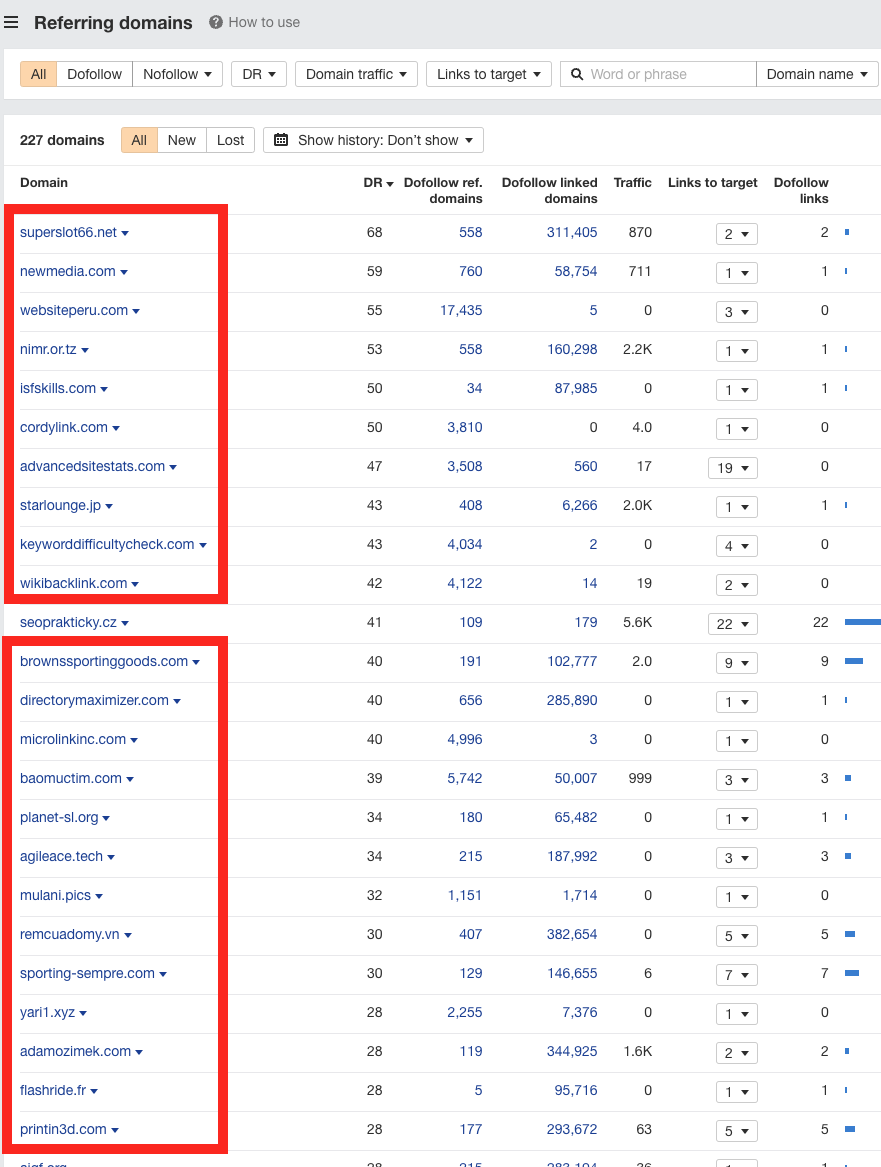Click the Domain column header

(x=44, y=182)
